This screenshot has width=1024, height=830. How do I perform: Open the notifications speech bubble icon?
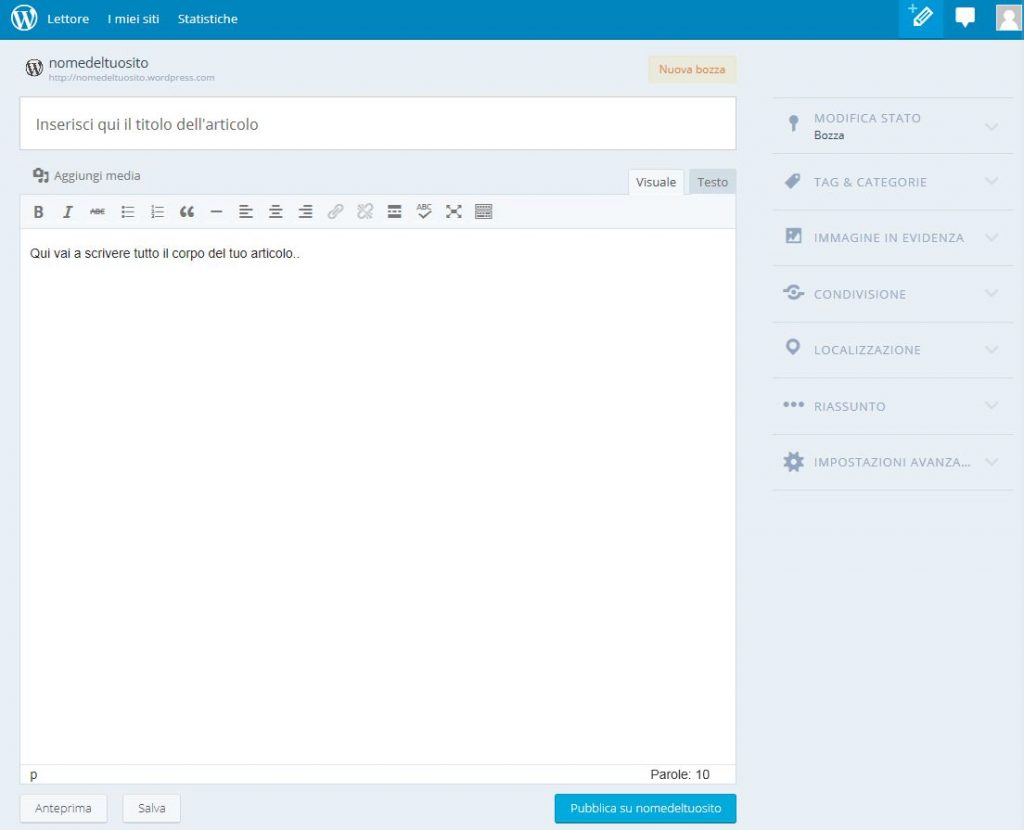[965, 17]
